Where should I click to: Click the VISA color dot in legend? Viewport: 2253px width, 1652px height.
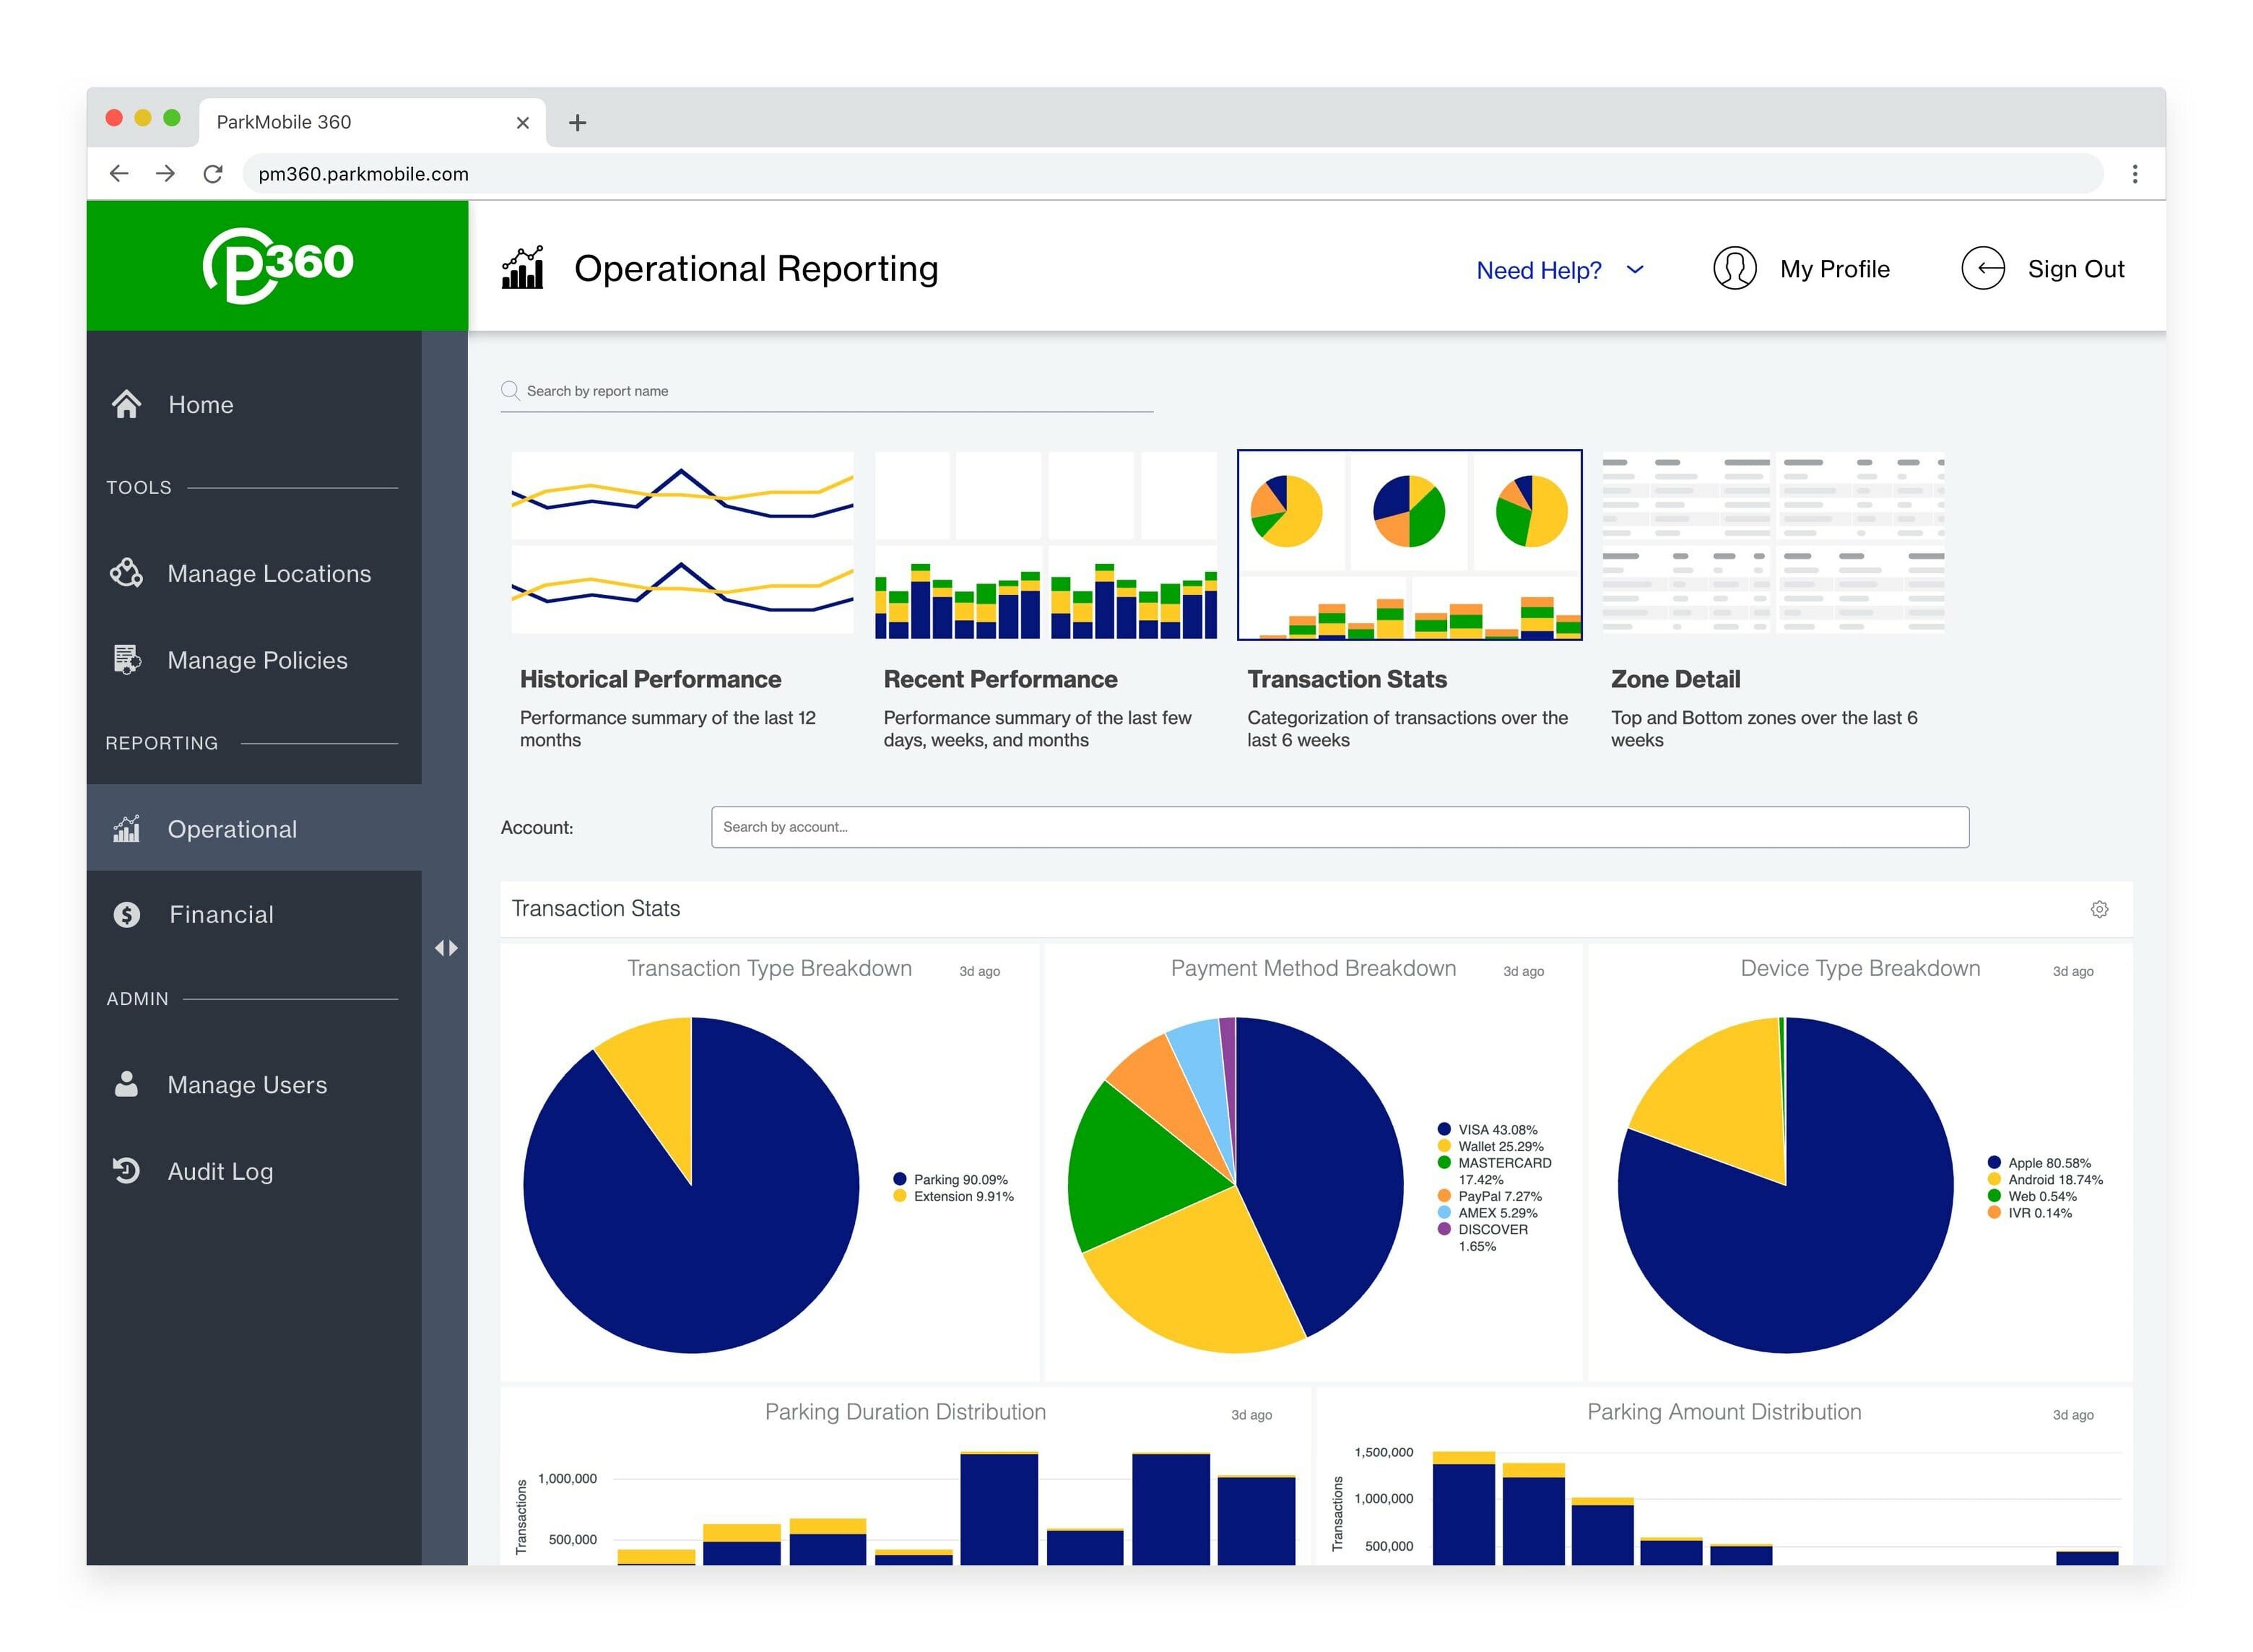pyautogui.click(x=1444, y=1130)
